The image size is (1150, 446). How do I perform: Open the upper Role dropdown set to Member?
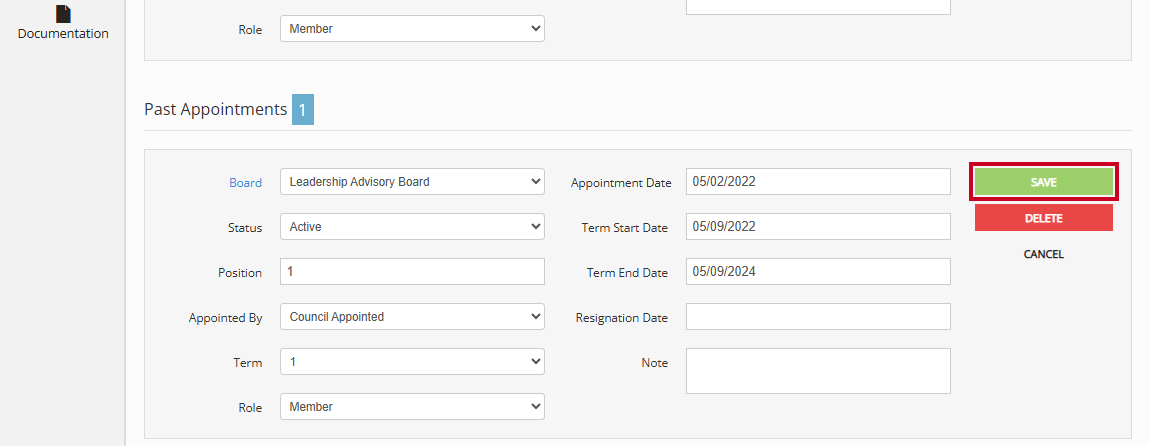412,29
